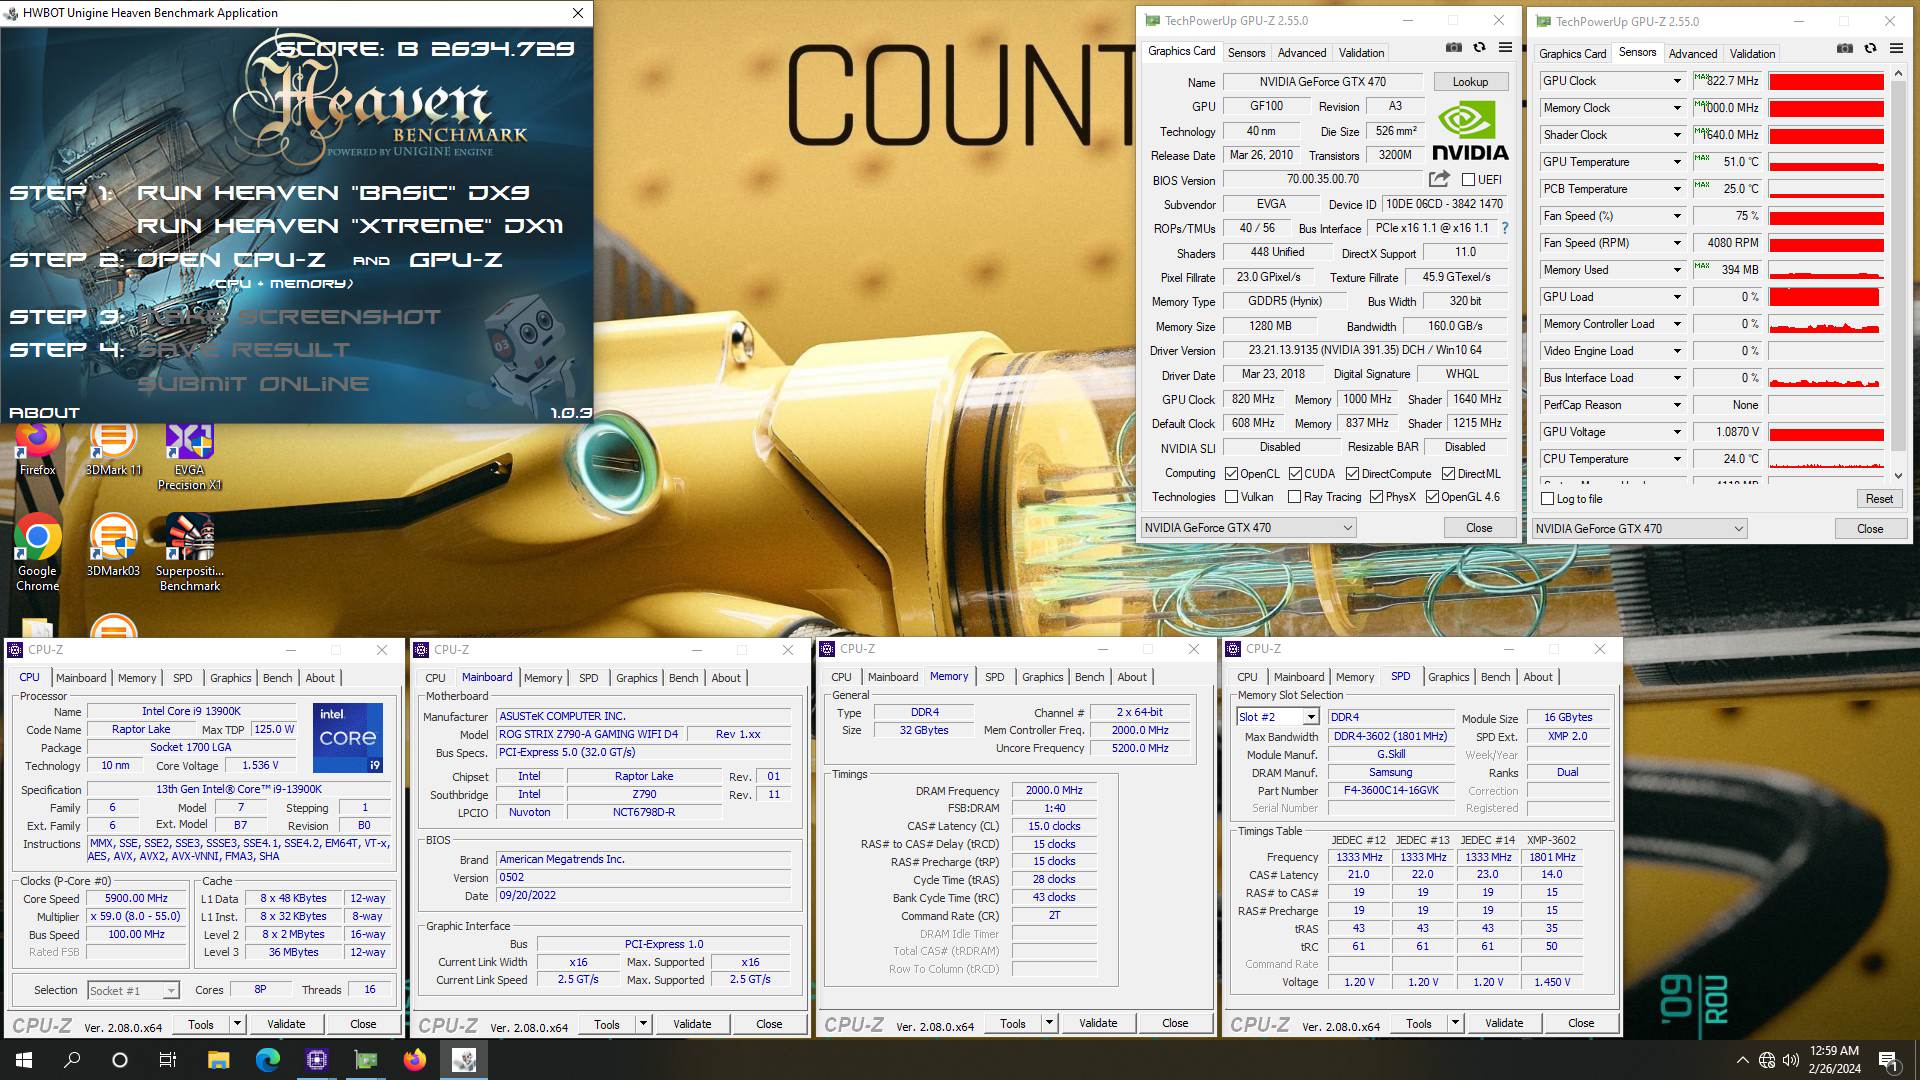Image resolution: width=1920 pixels, height=1080 pixels.
Task: Click the Cortana circle on the taskbar
Action: pyautogui.click(x=120, y=1060)
